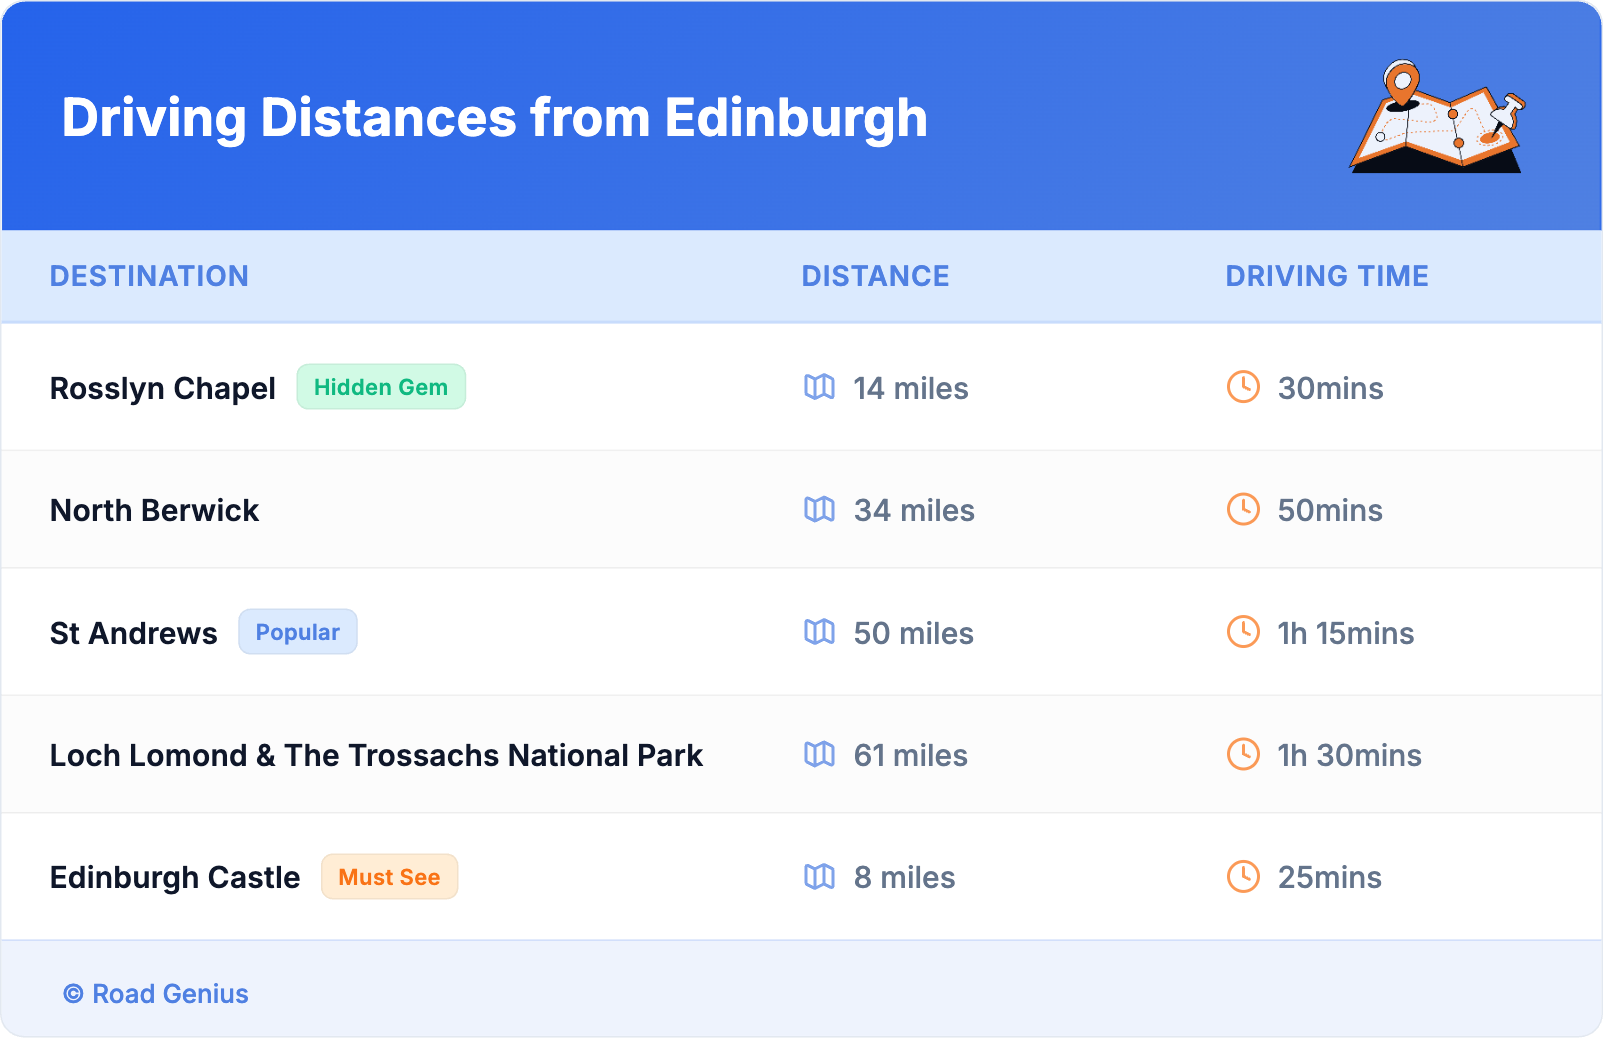Click the map icon beside 50 miles
Screen dimensions: 1604x1038
(819, 632)
